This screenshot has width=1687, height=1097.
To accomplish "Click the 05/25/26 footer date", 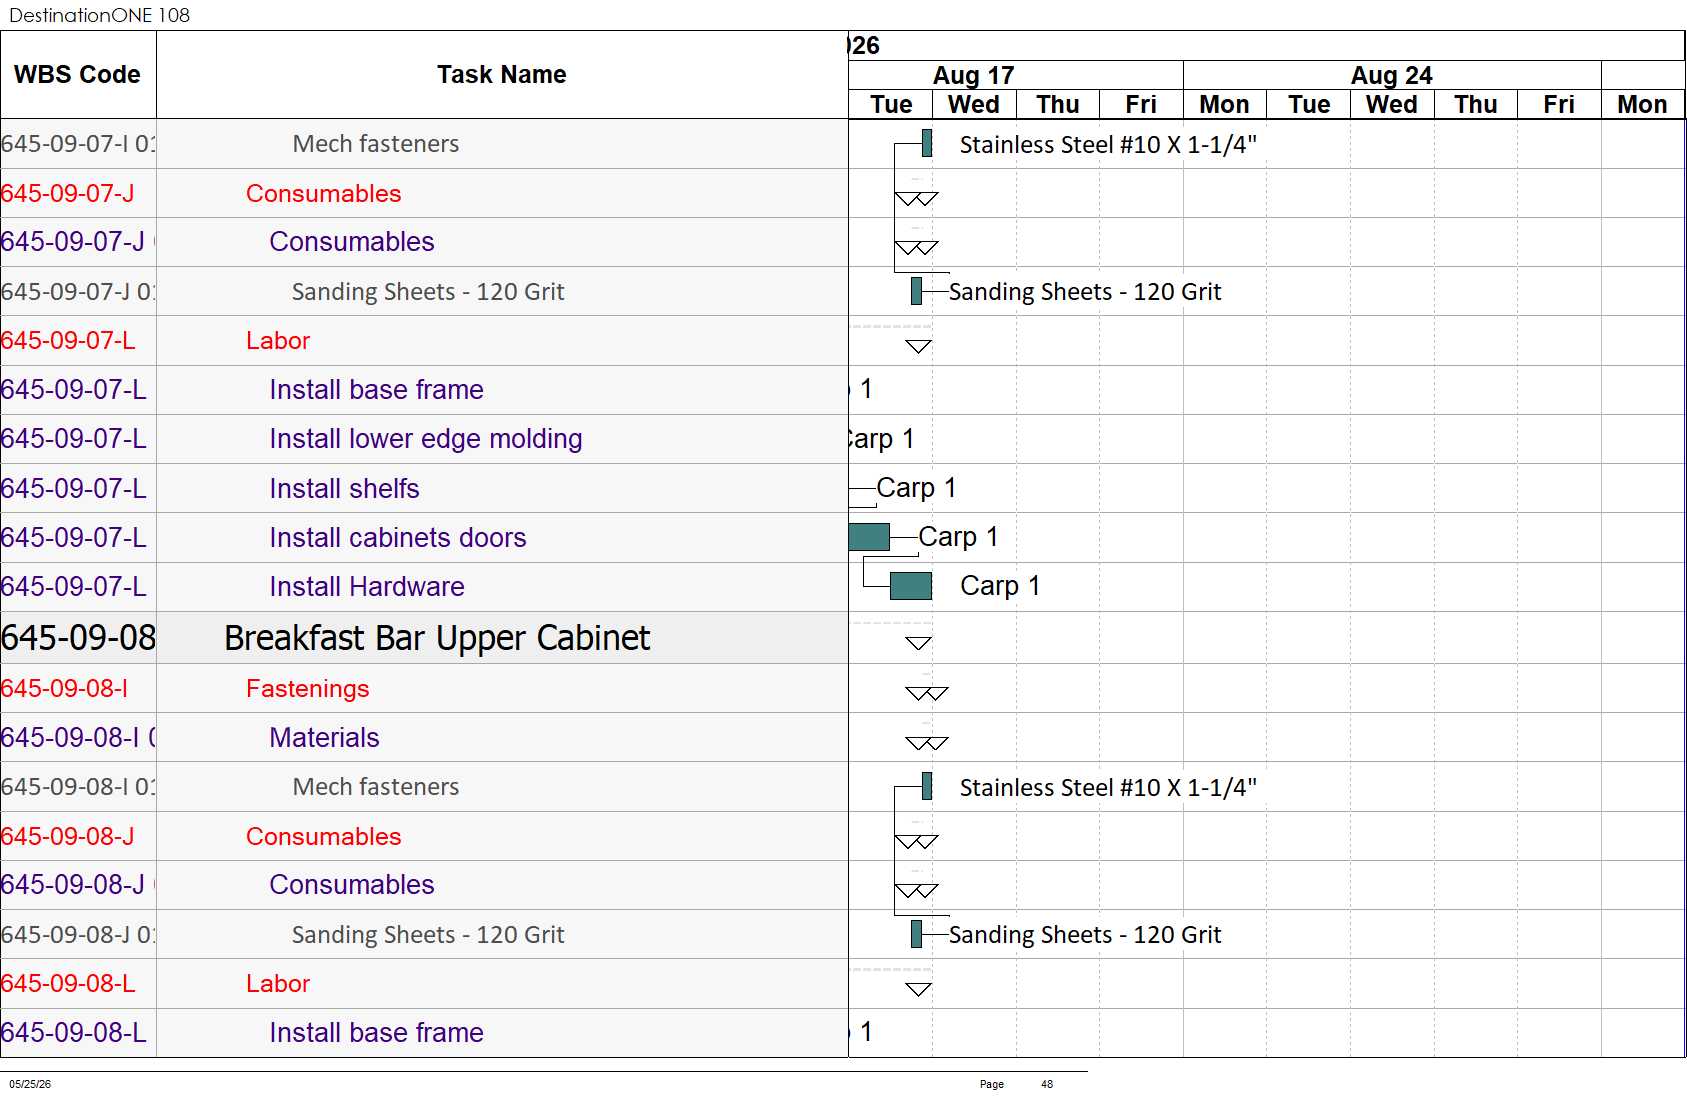I will (30, 1084).
